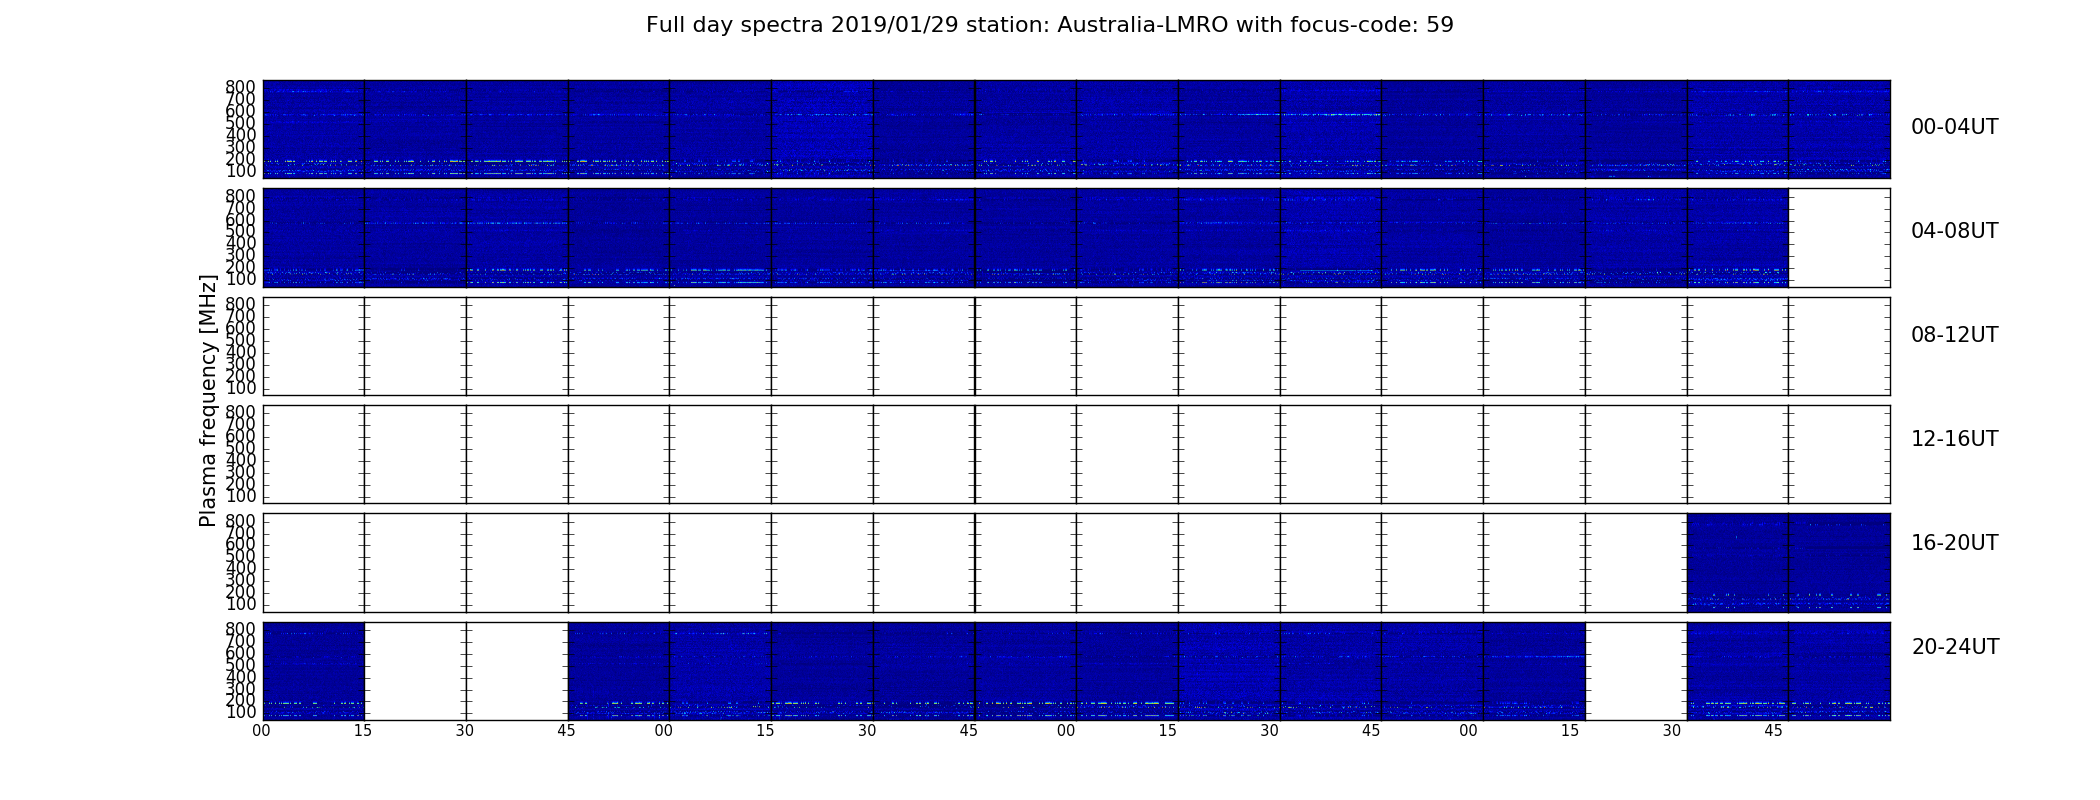Click the 04-08UT panel label
This screenshot has width=2100, height=800.
pyautogui.click(x=1954, y=231)
